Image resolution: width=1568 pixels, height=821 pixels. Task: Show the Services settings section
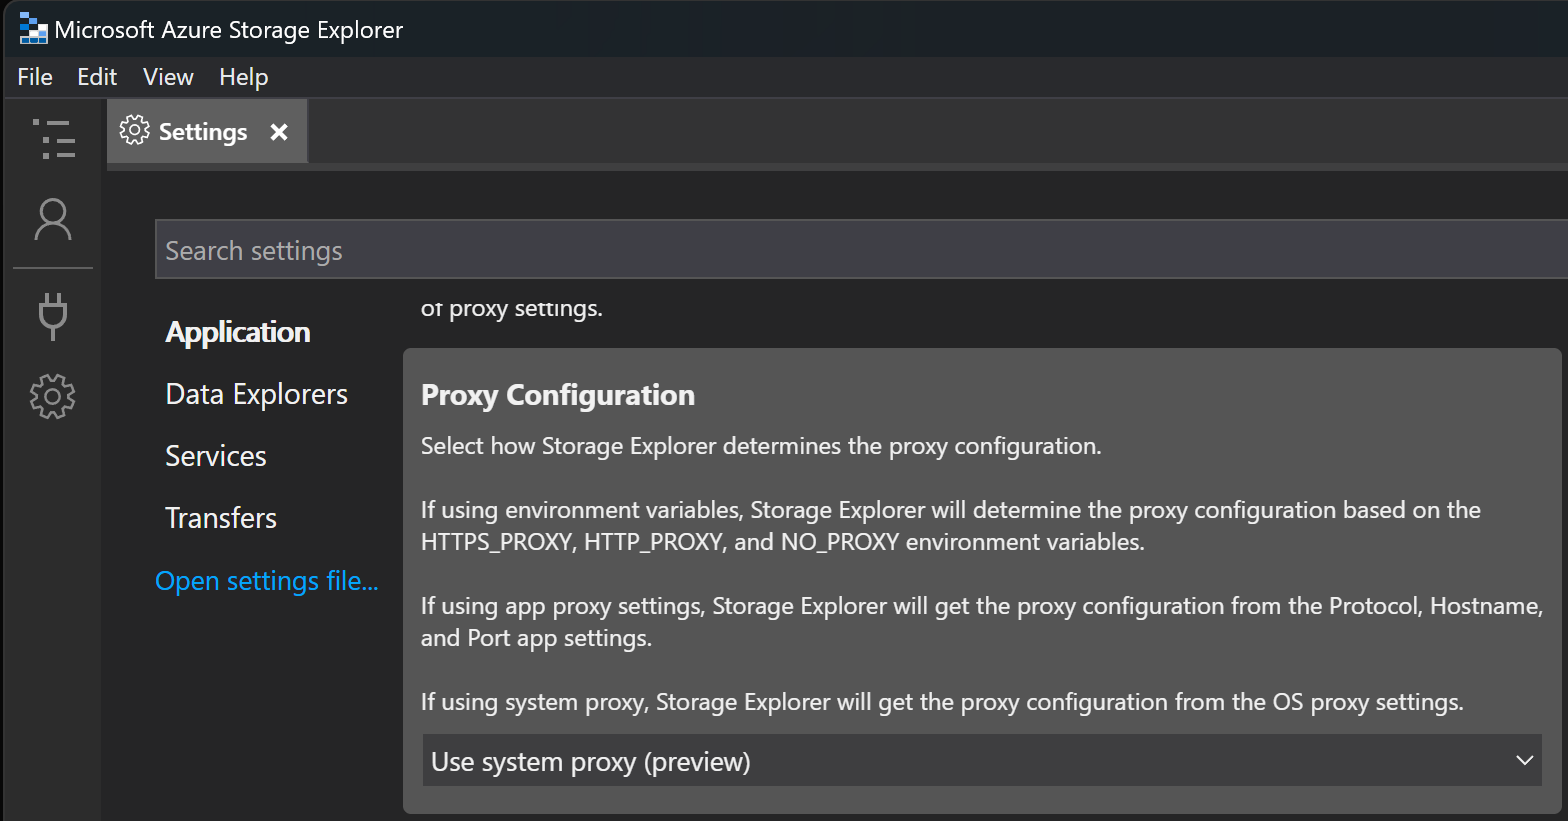click(x=216, y=456)
